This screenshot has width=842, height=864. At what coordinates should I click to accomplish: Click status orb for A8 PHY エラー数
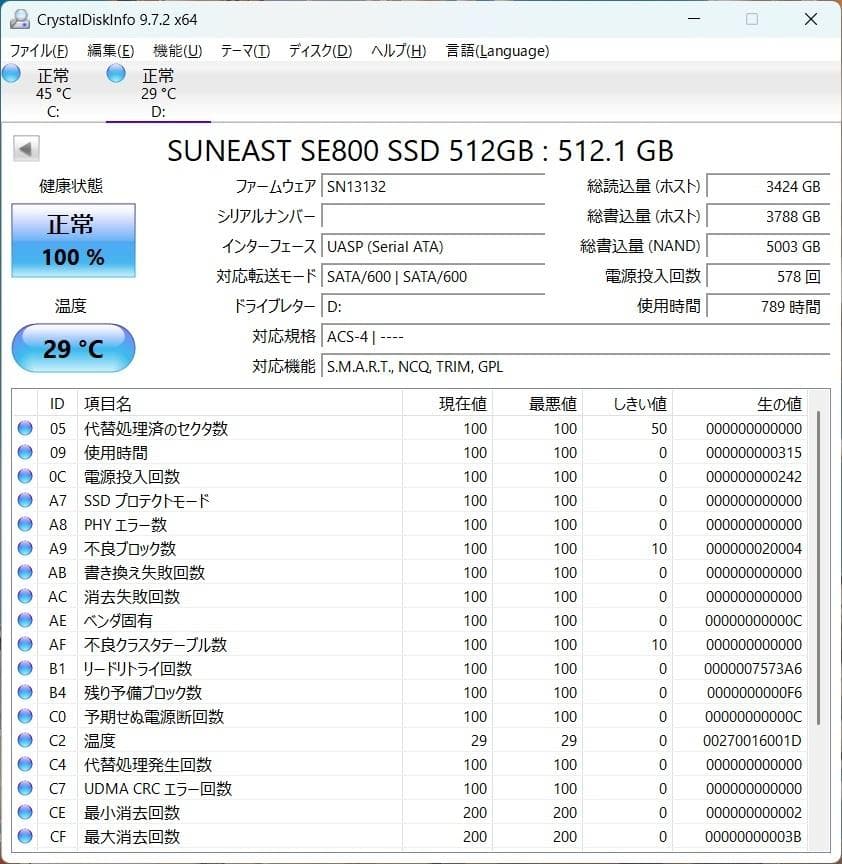(25, 524)
